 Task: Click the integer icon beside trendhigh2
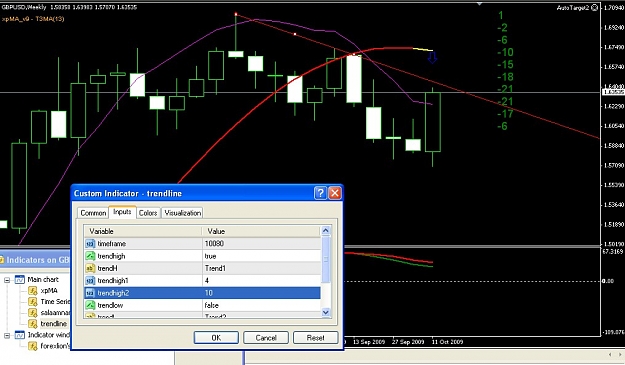(x=90, y=293)
